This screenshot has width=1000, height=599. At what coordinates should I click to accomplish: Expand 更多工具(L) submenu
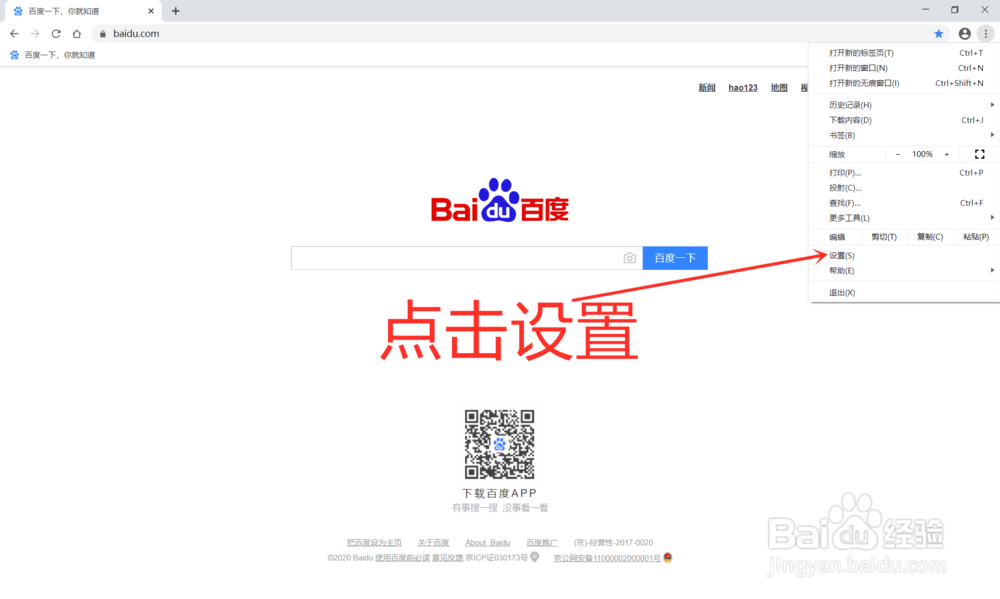pos(904,218)
